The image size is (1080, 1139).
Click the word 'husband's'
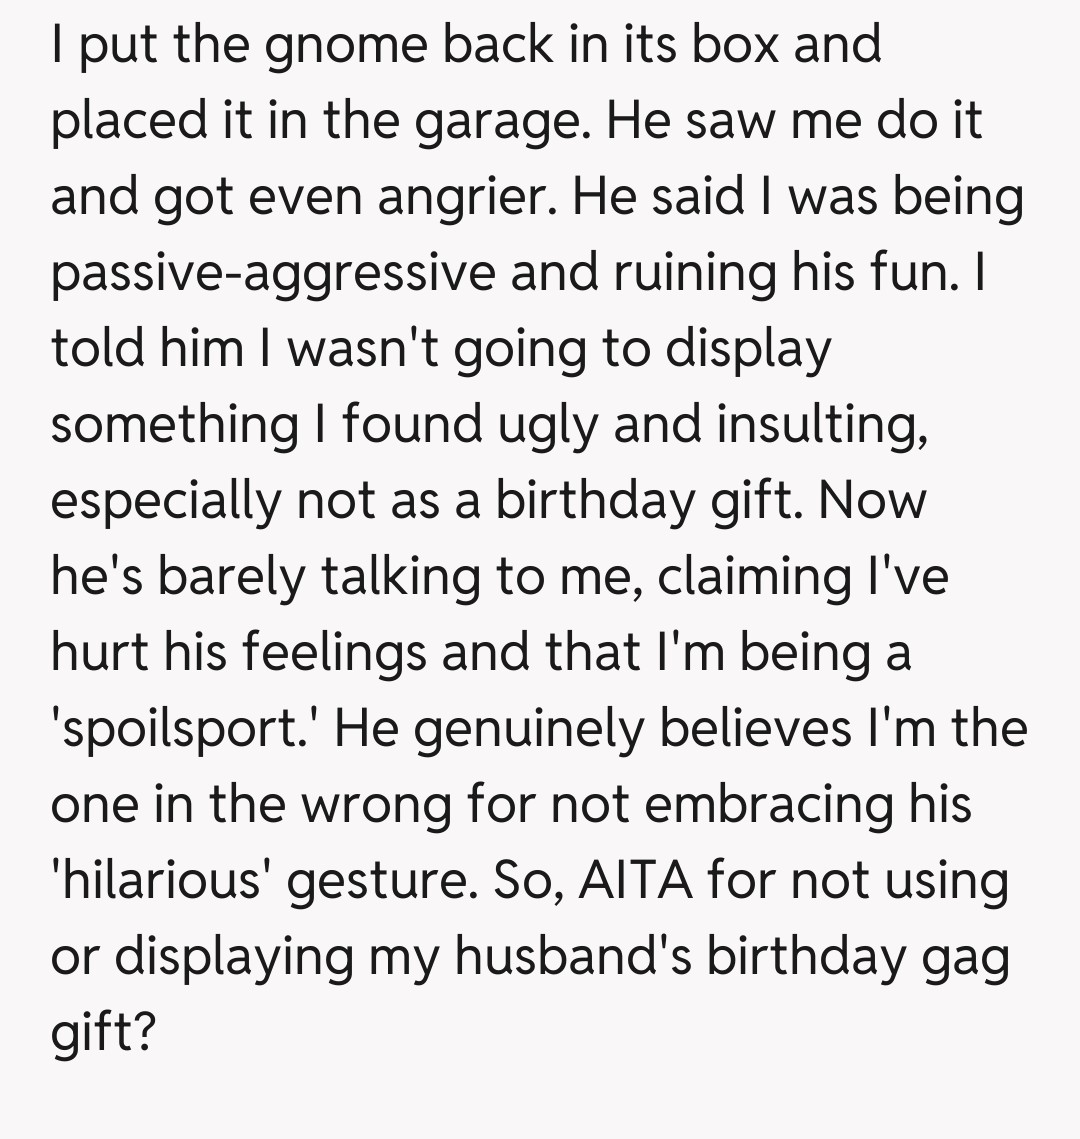click(x=573, y=958)
